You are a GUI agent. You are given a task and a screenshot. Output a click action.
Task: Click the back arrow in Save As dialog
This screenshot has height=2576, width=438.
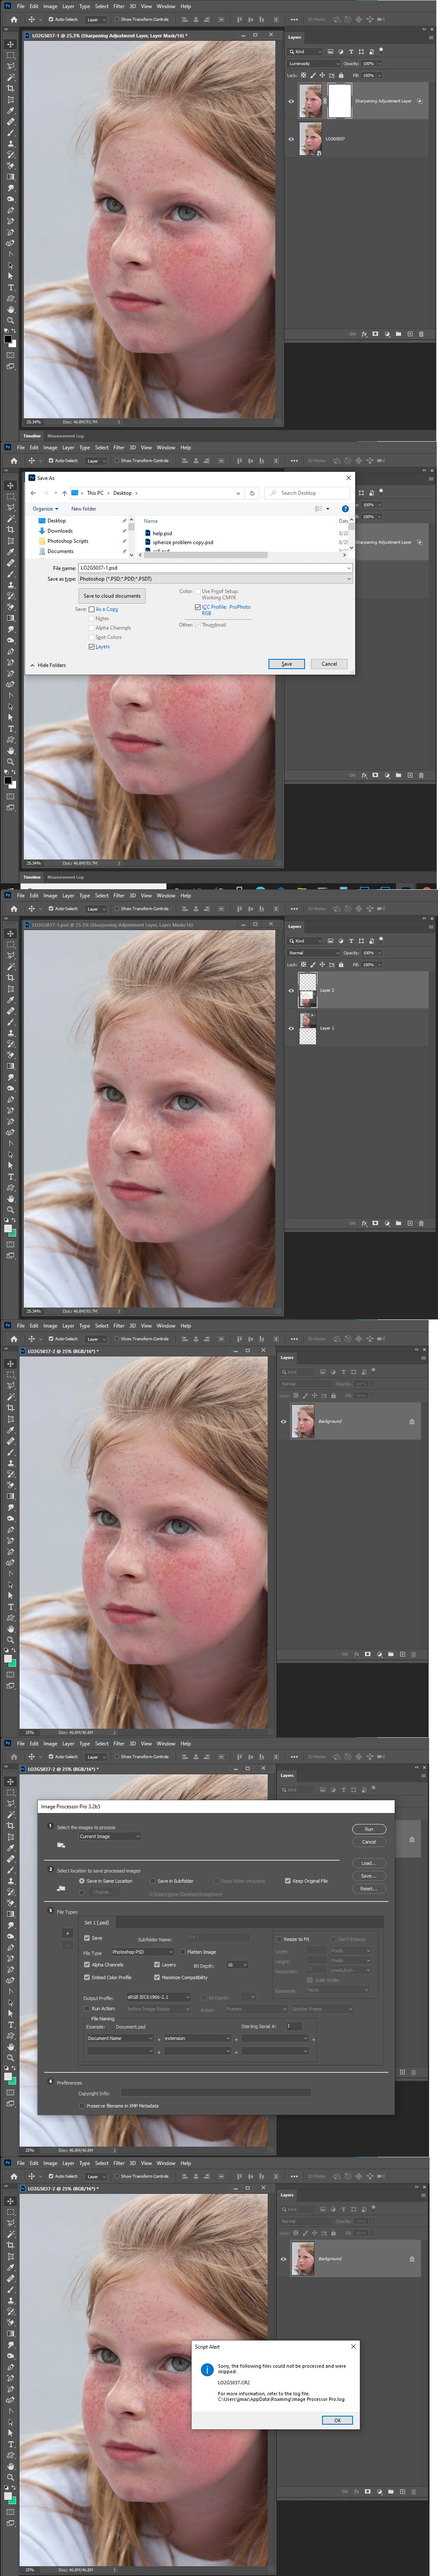tap(33, 493)
